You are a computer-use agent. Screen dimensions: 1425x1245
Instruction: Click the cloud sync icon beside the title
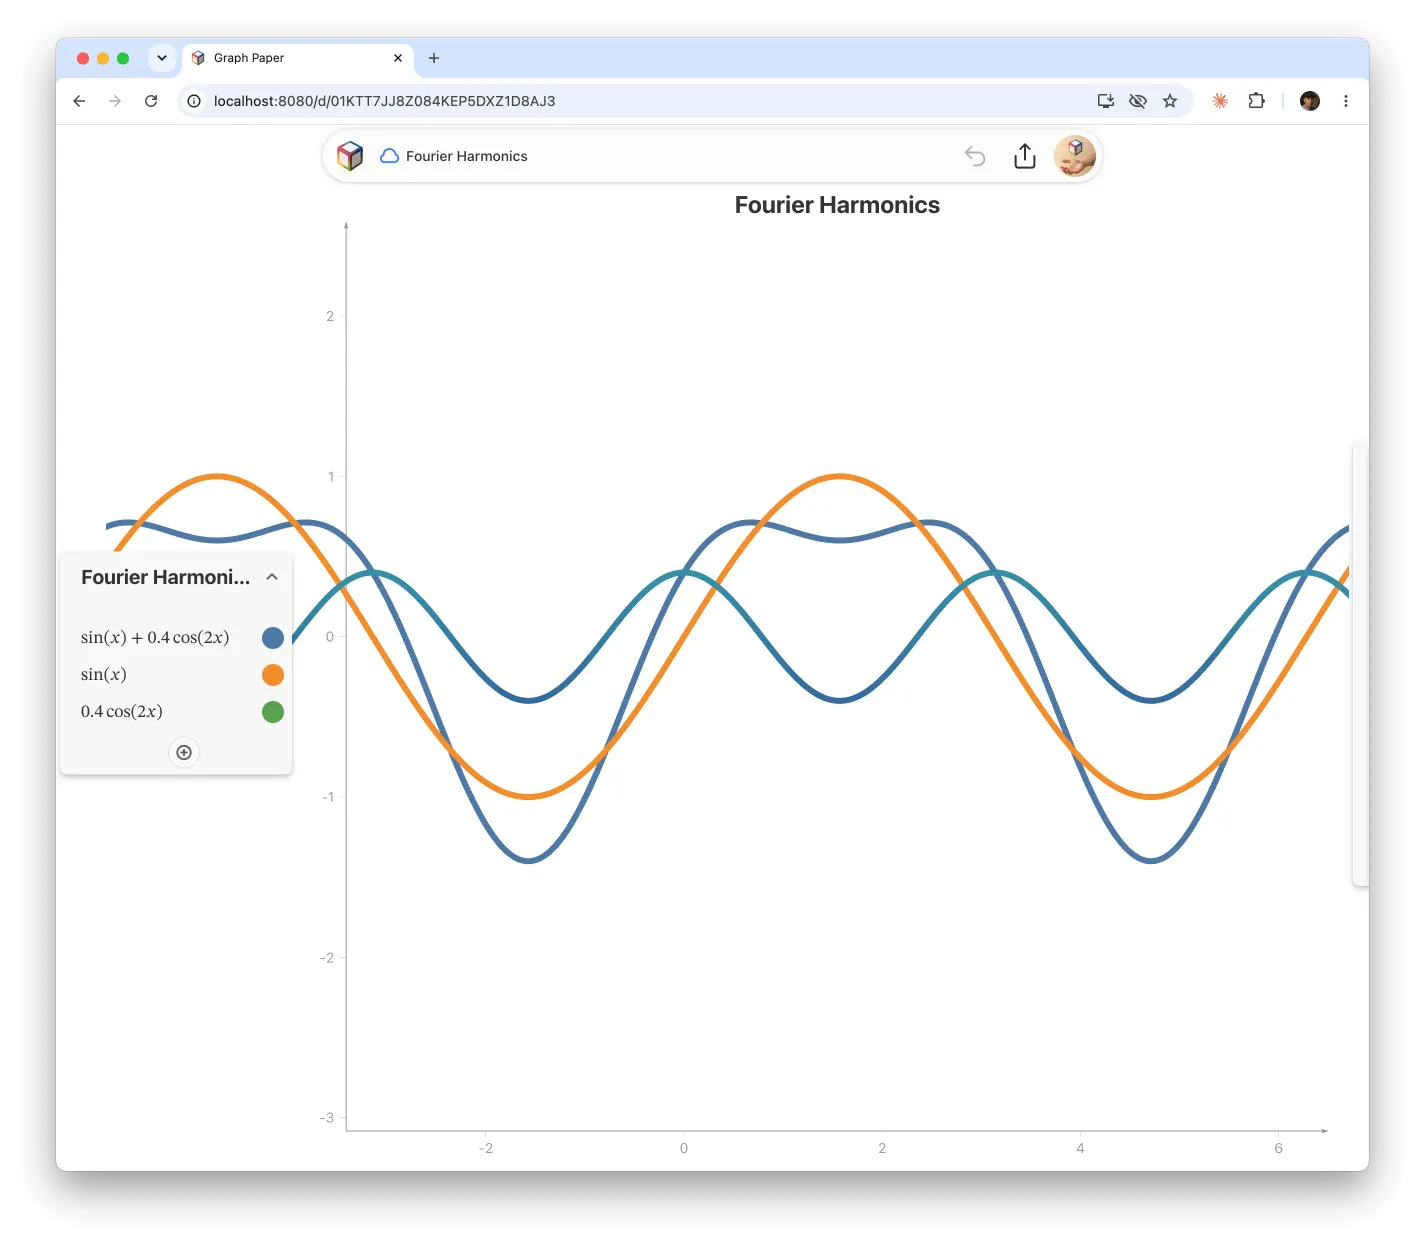pos(390,156)
